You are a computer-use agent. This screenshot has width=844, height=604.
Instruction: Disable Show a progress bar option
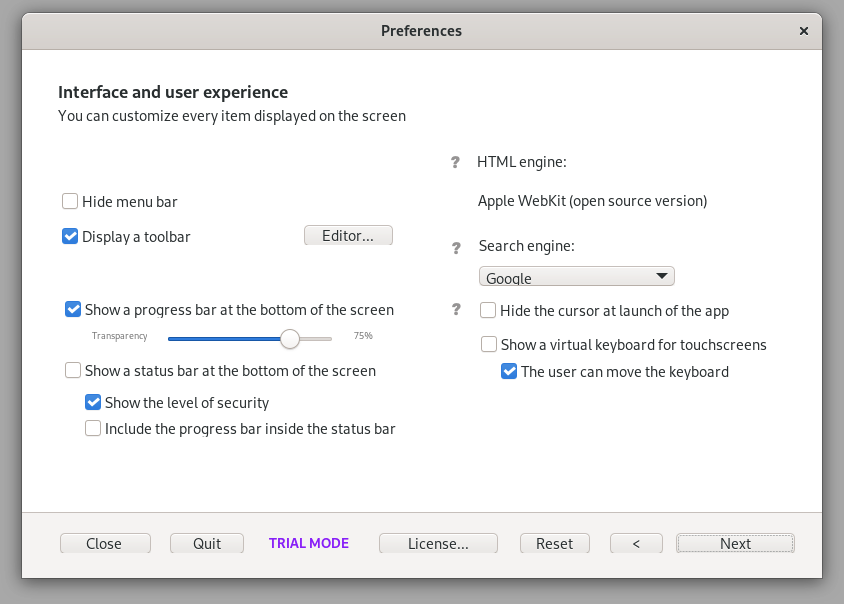point(73,310)
